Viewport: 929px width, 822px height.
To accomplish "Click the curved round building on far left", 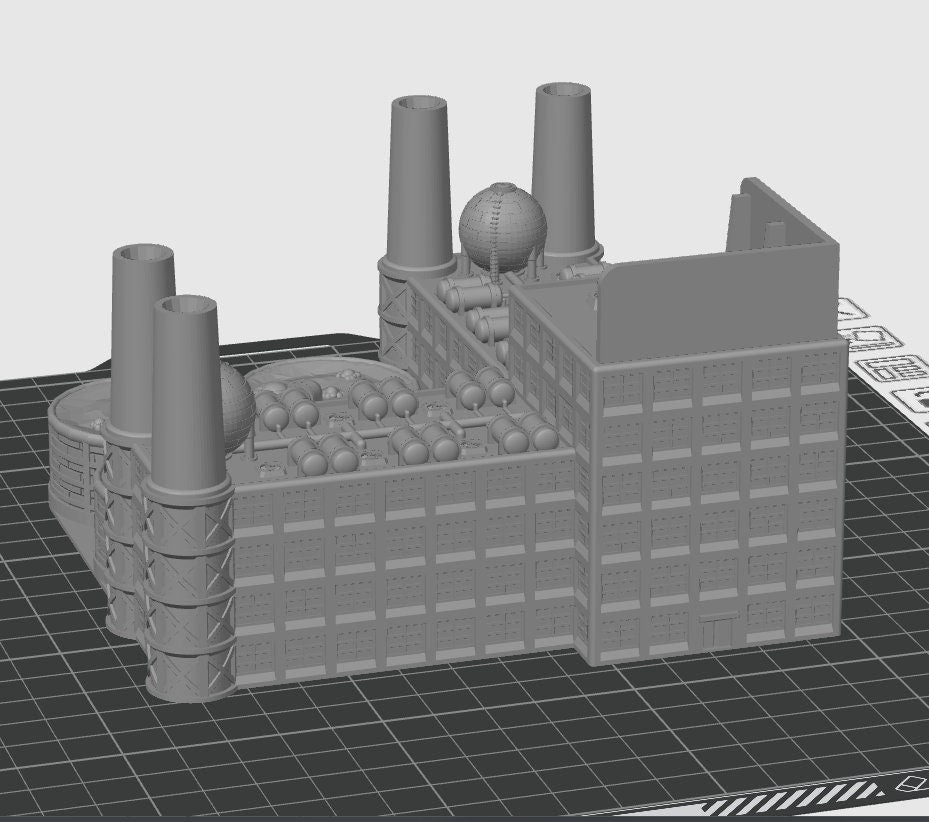I will coord(75,460).
